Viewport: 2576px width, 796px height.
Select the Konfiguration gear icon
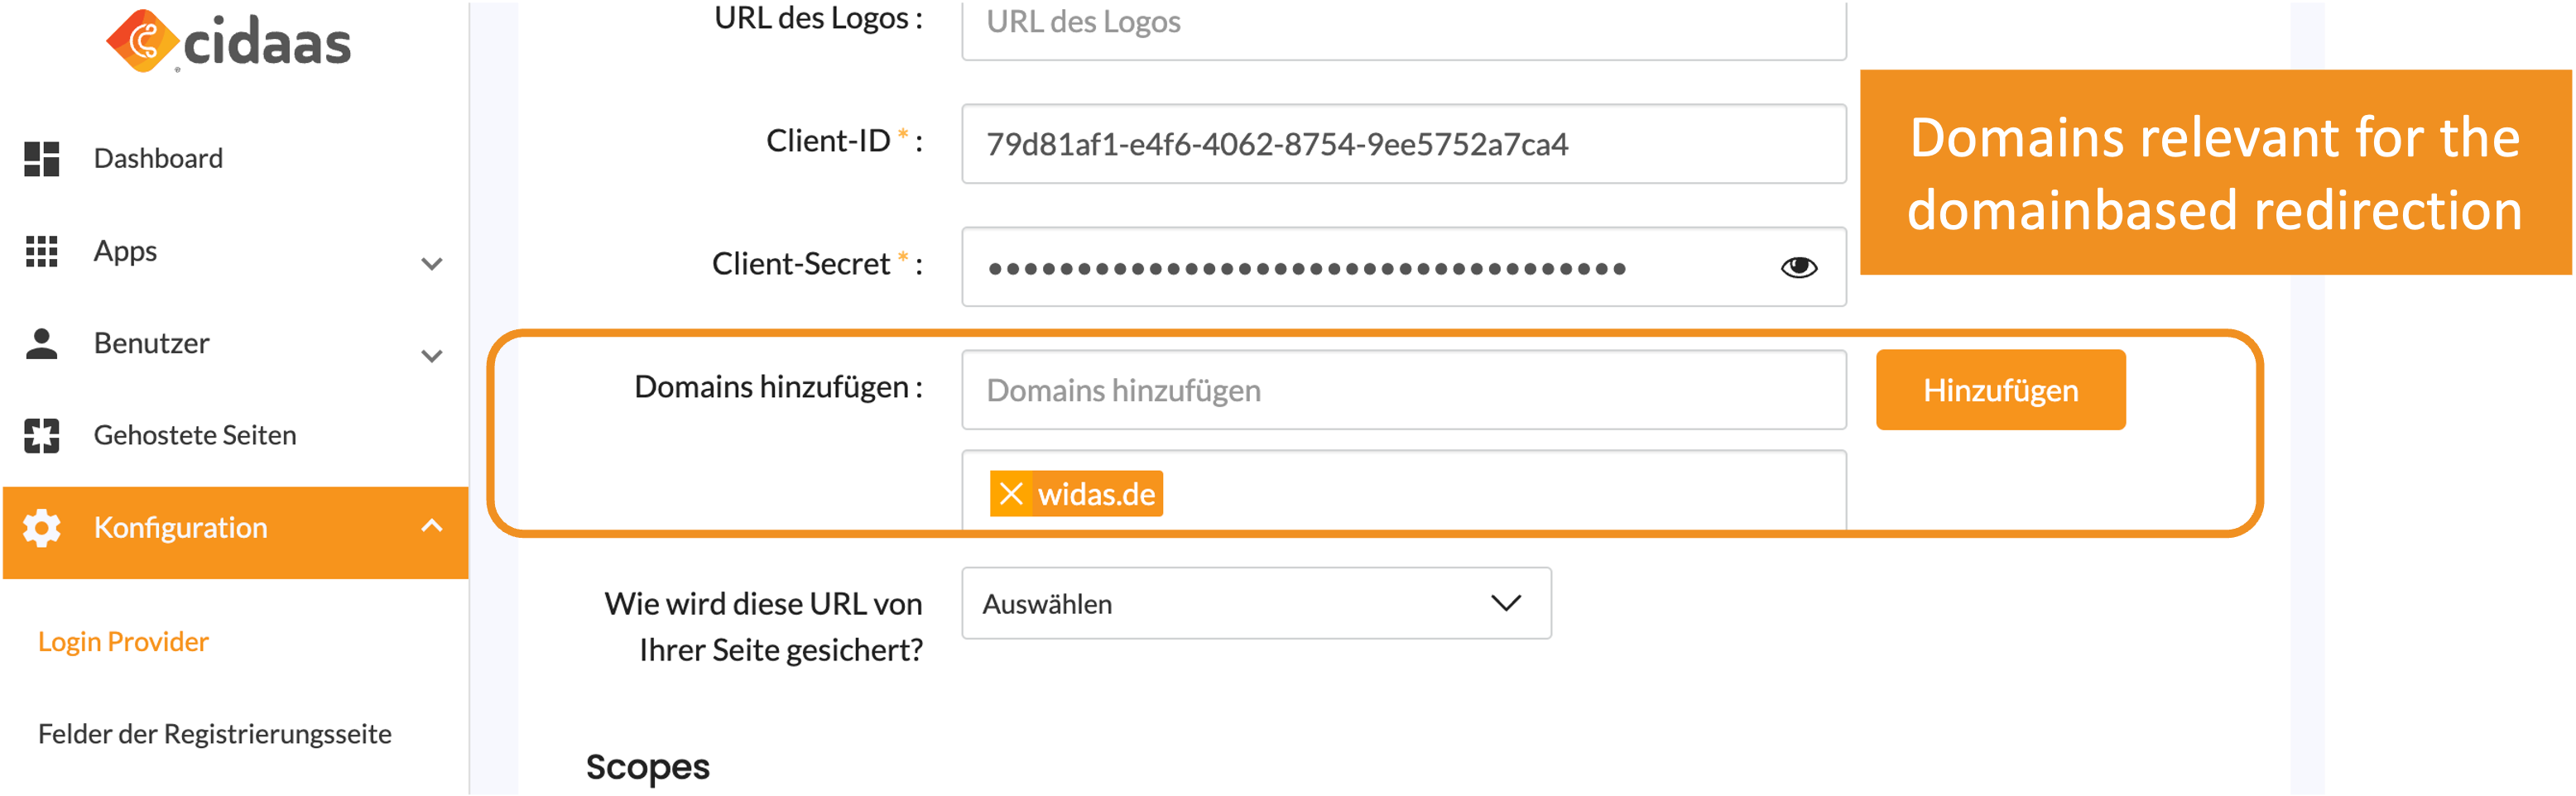click(42, 527)
